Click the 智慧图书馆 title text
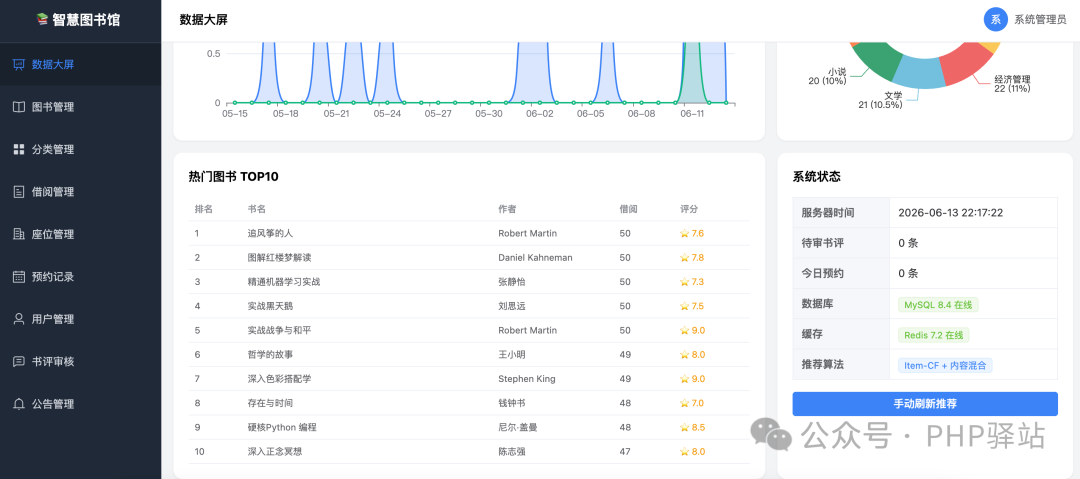Viewport: 1080px width, 479px height. 87,20
